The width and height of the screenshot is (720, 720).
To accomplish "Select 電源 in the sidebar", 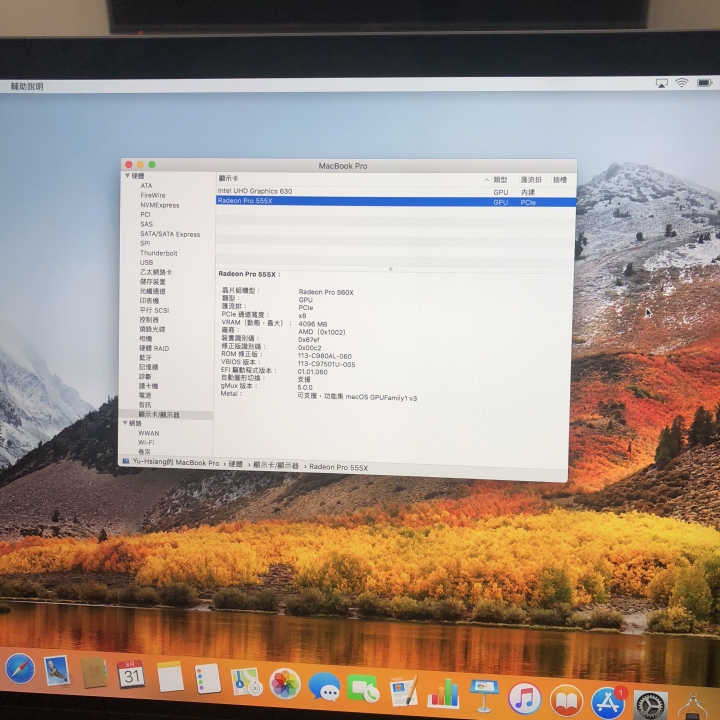I will click(x=145, y=395).
